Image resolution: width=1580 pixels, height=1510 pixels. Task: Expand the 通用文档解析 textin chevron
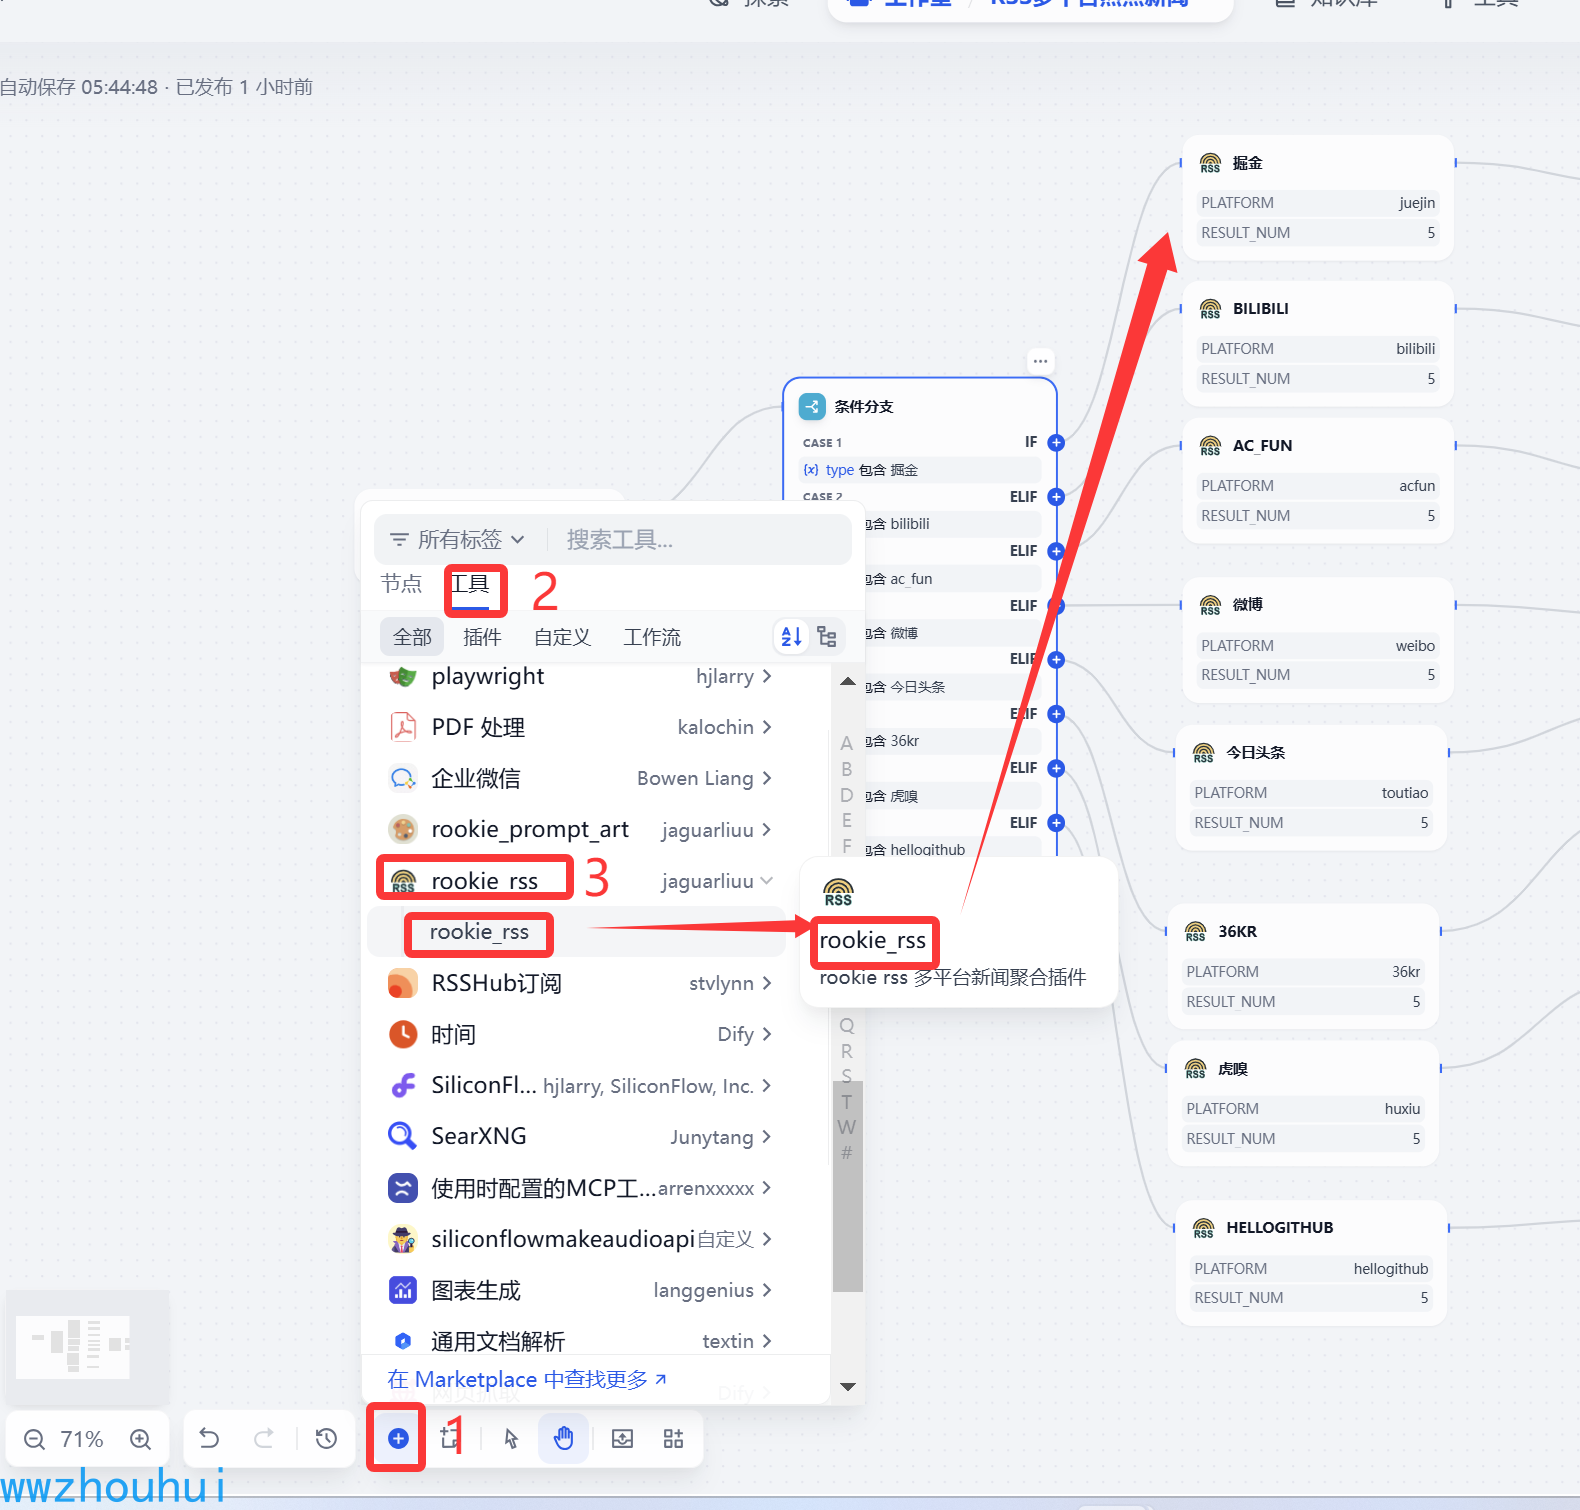(x=767, y=1341)
